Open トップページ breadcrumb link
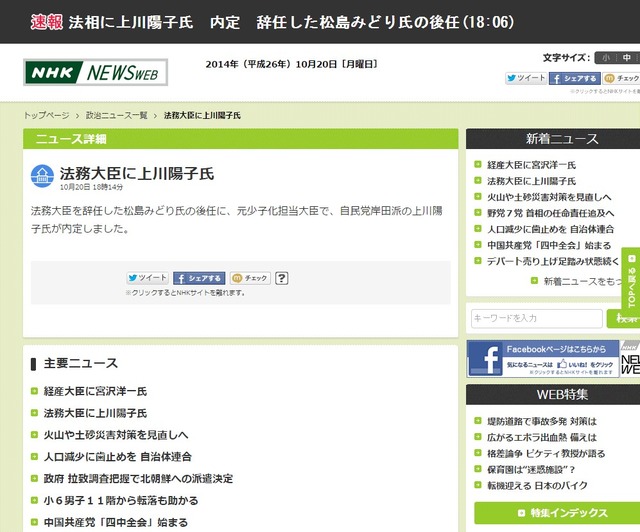The image size is (640, 532). (46, 116)
